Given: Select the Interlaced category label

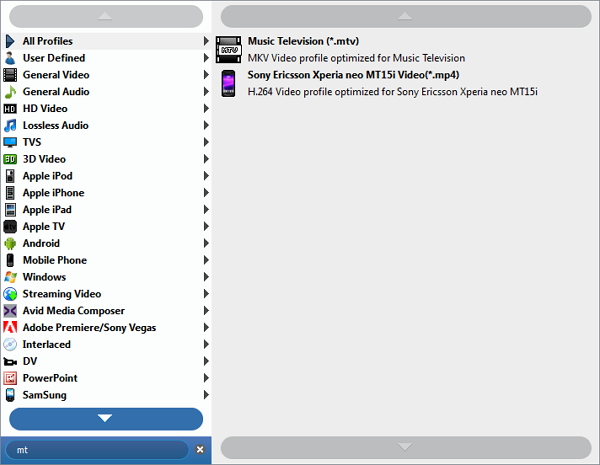Looking at the screenshot, I should (x=47, y=344).
